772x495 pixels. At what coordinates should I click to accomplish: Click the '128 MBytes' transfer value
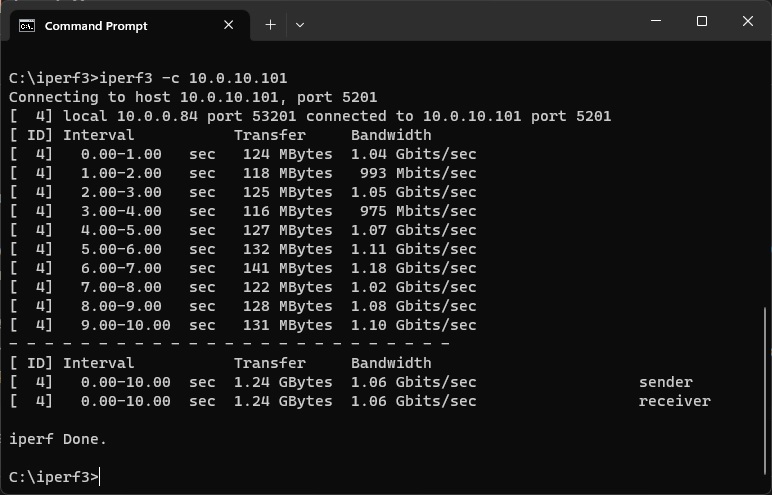point(288,306)
